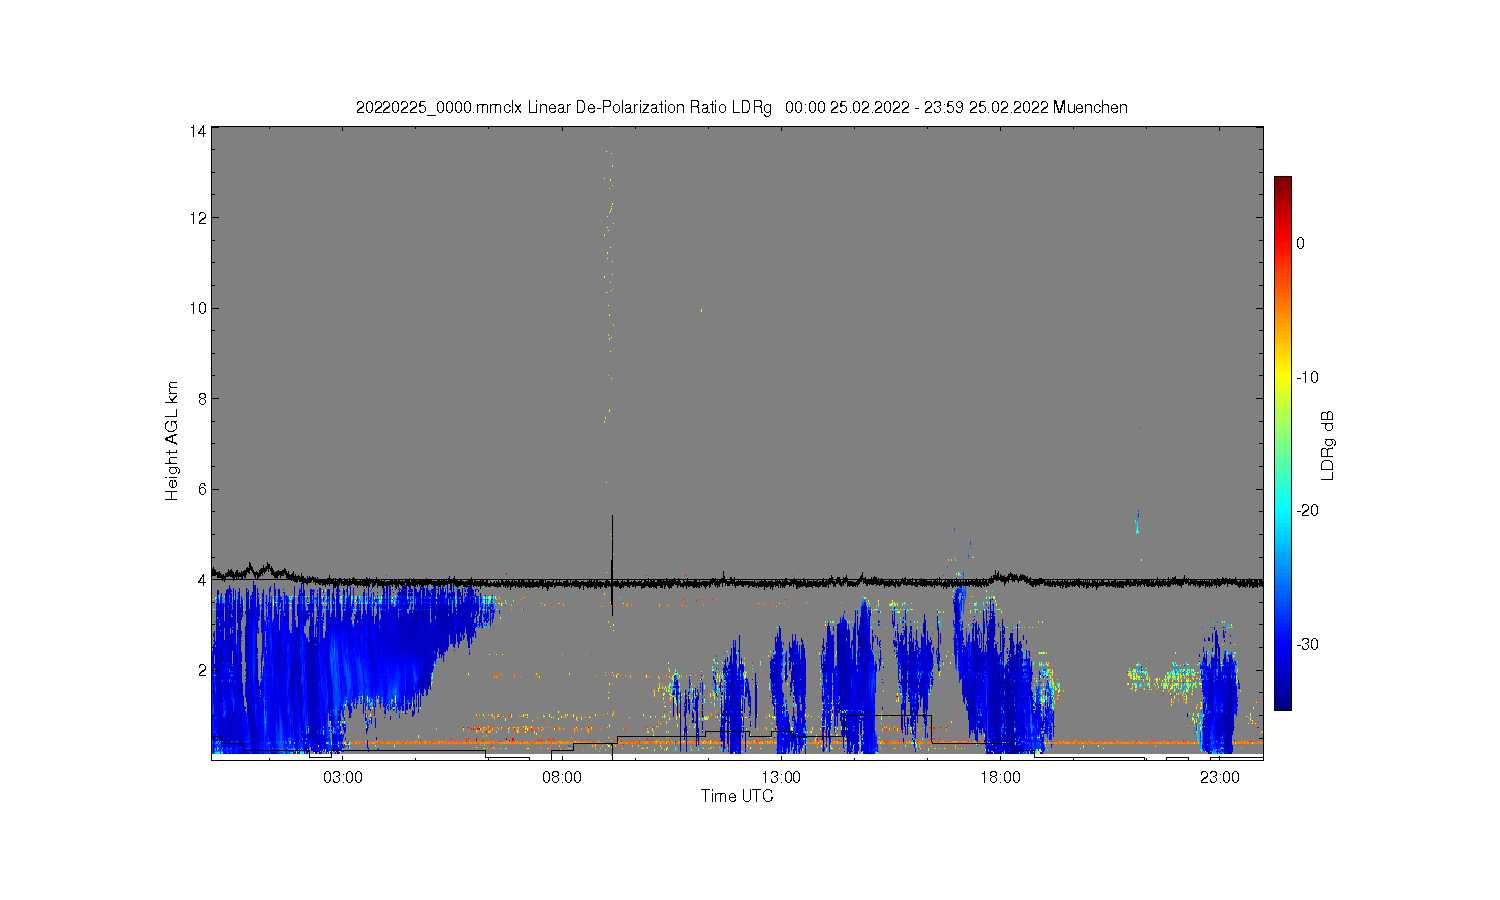
Task: Click the height tick label 12
Action: (x=198, y=218)
